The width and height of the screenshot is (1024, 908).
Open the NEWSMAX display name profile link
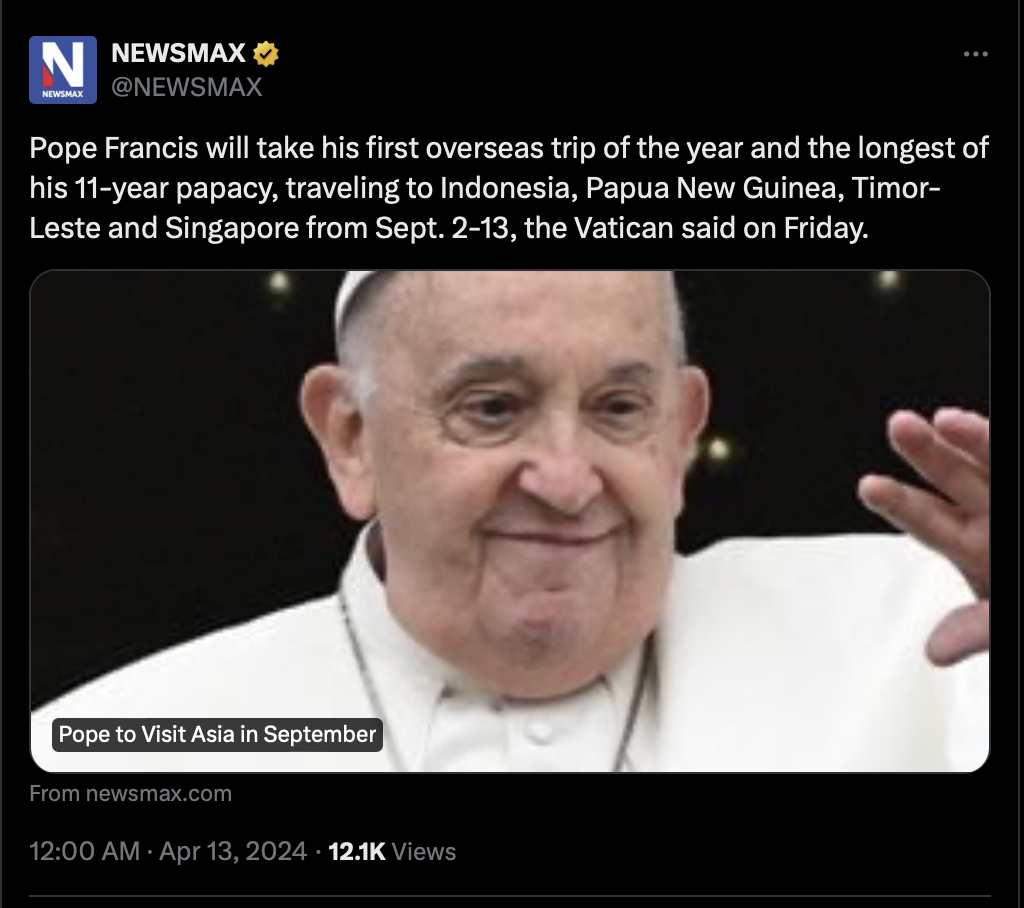point(178,53)
